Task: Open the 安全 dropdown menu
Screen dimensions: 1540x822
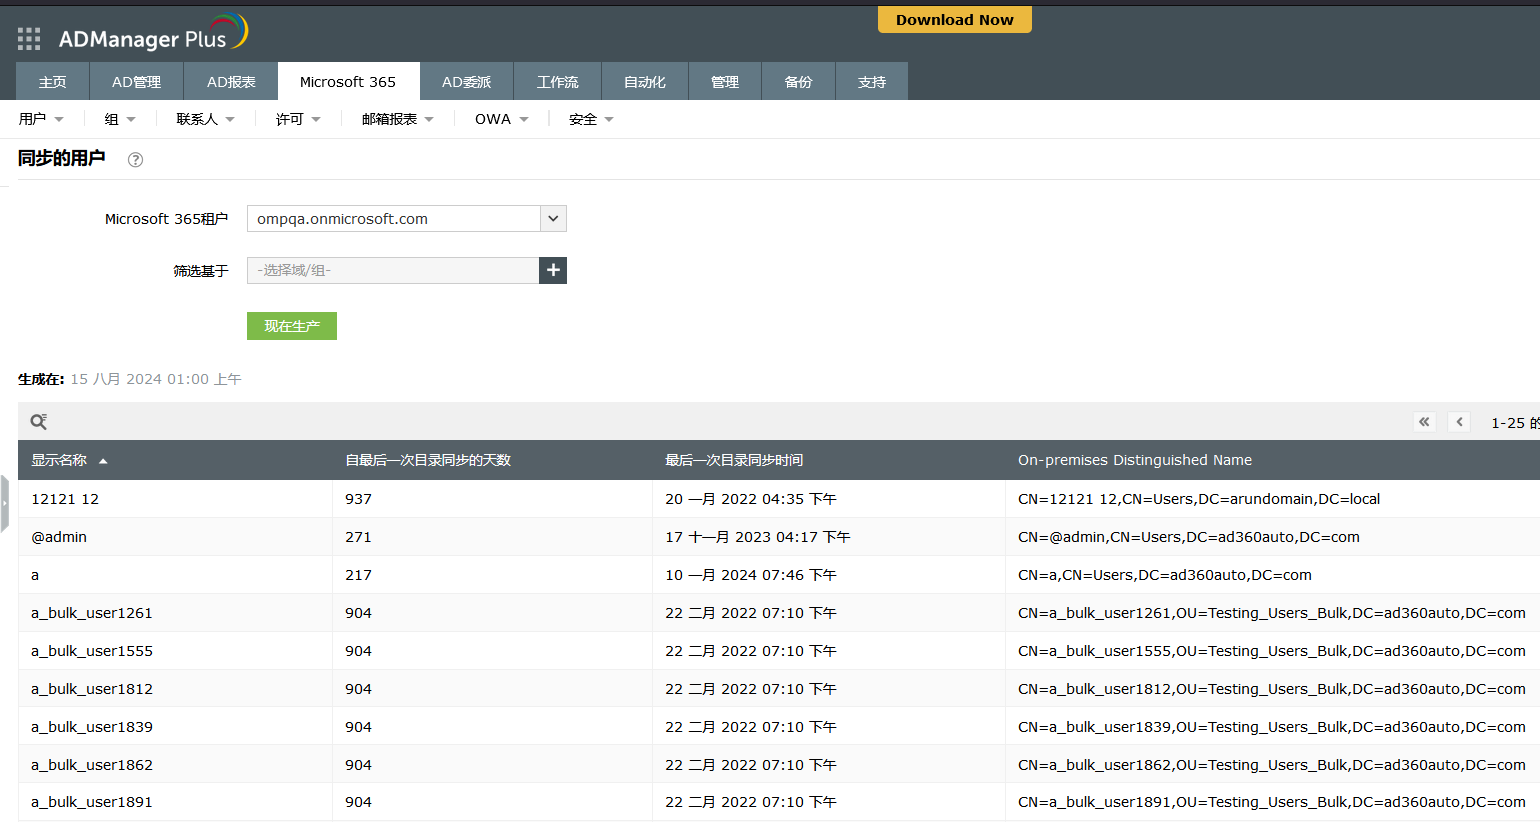Action: (590, 119)
